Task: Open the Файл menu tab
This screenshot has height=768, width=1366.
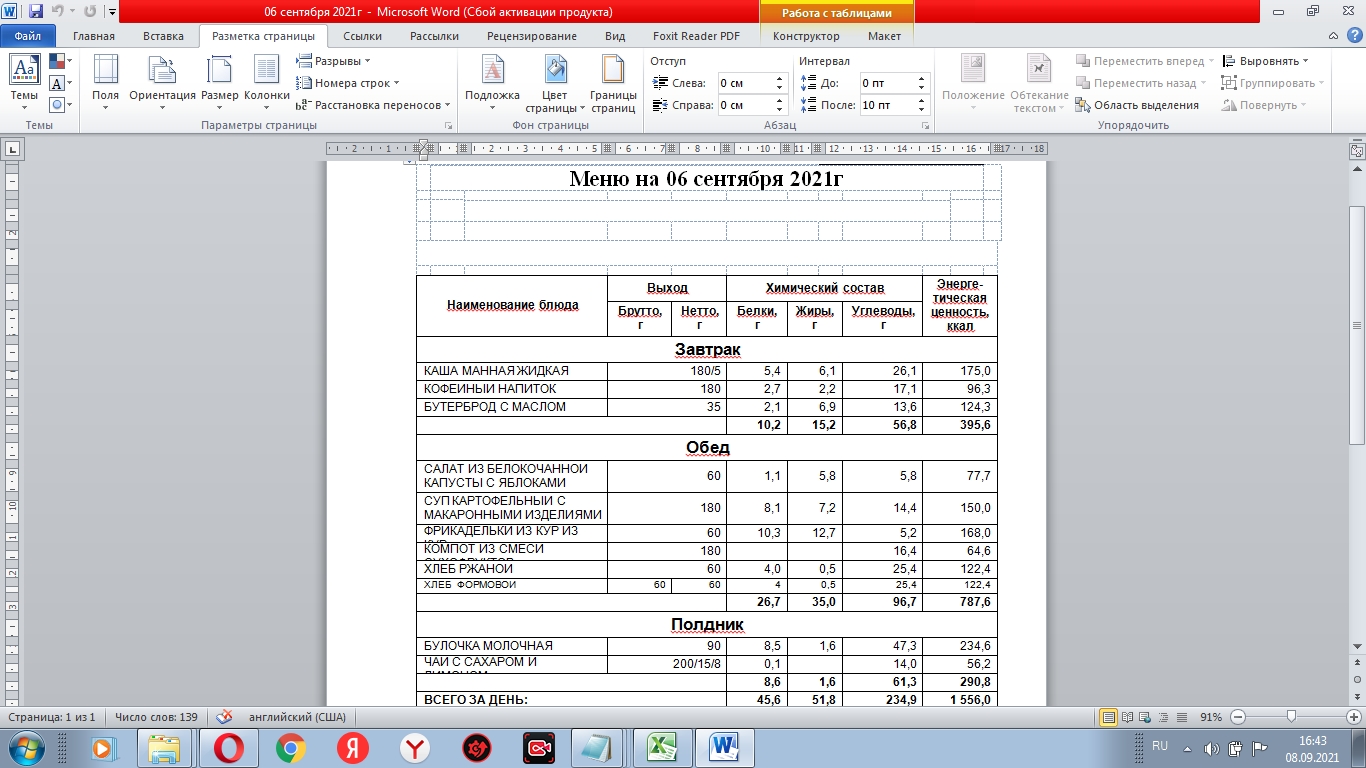Action: 28,36
